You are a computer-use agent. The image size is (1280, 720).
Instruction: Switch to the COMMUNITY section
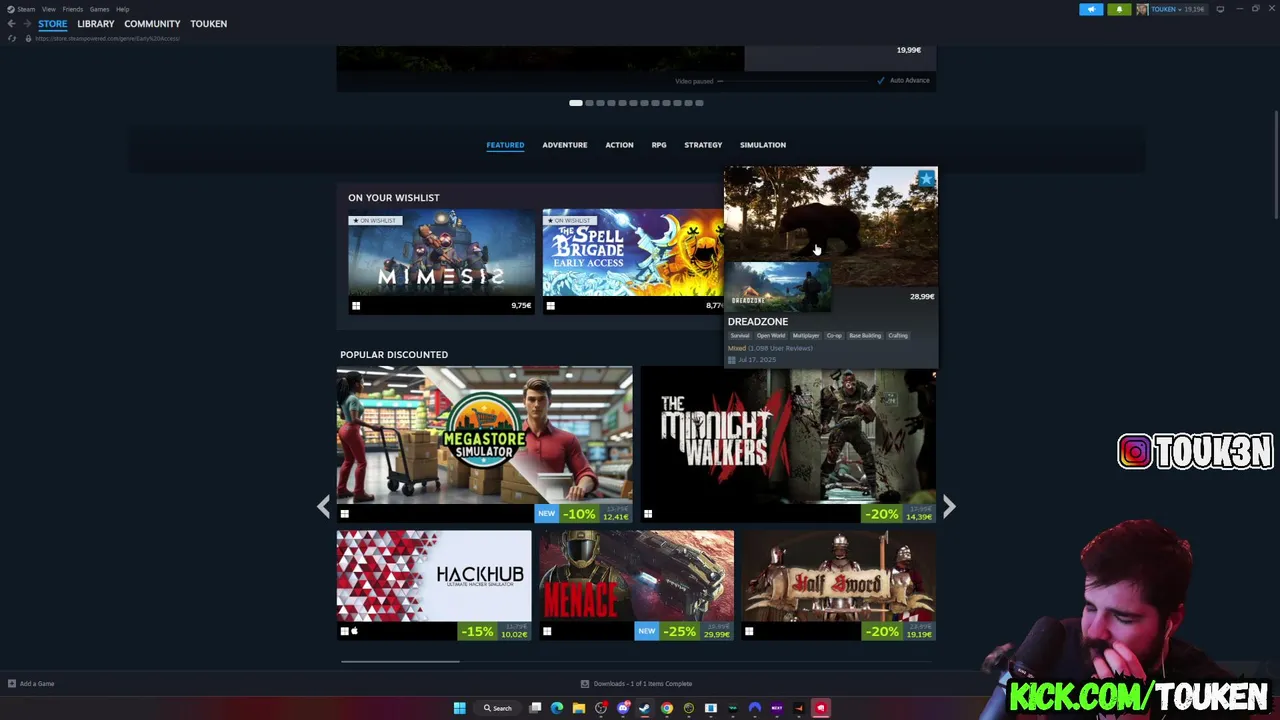pos(152,24)
